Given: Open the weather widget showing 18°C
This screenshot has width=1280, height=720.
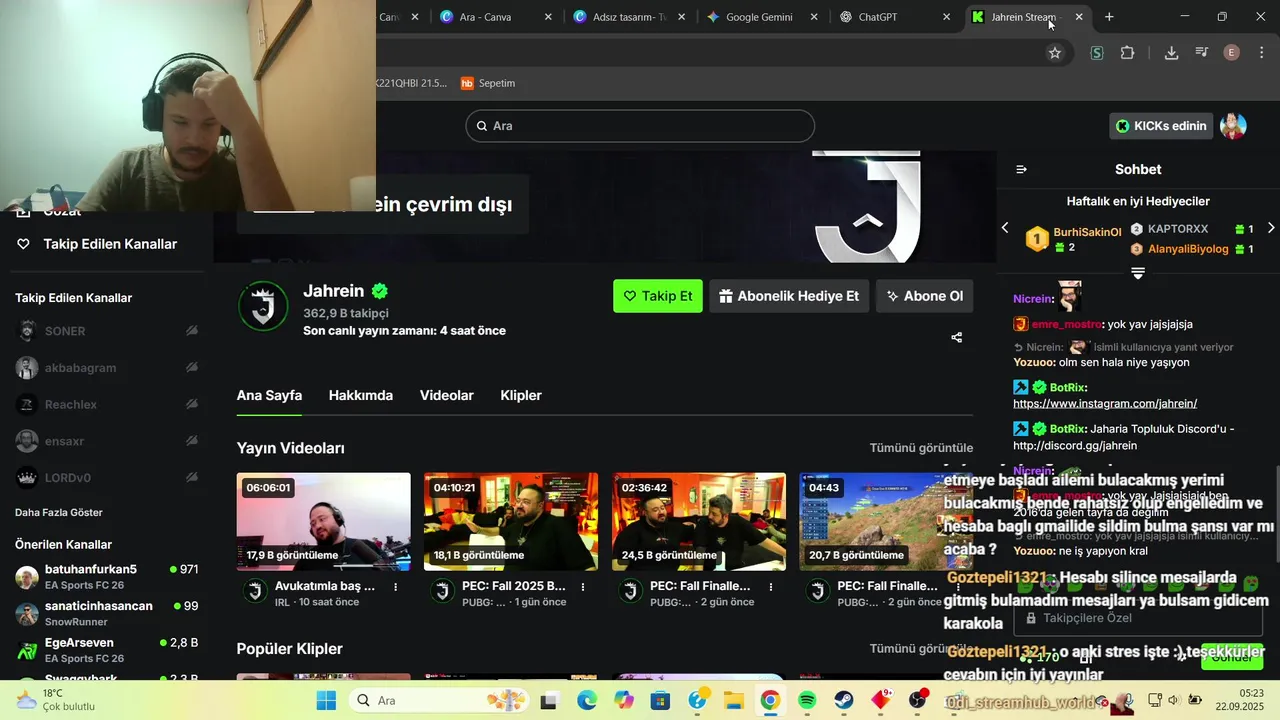Looking at the screenshot, I should coord(55,700).
